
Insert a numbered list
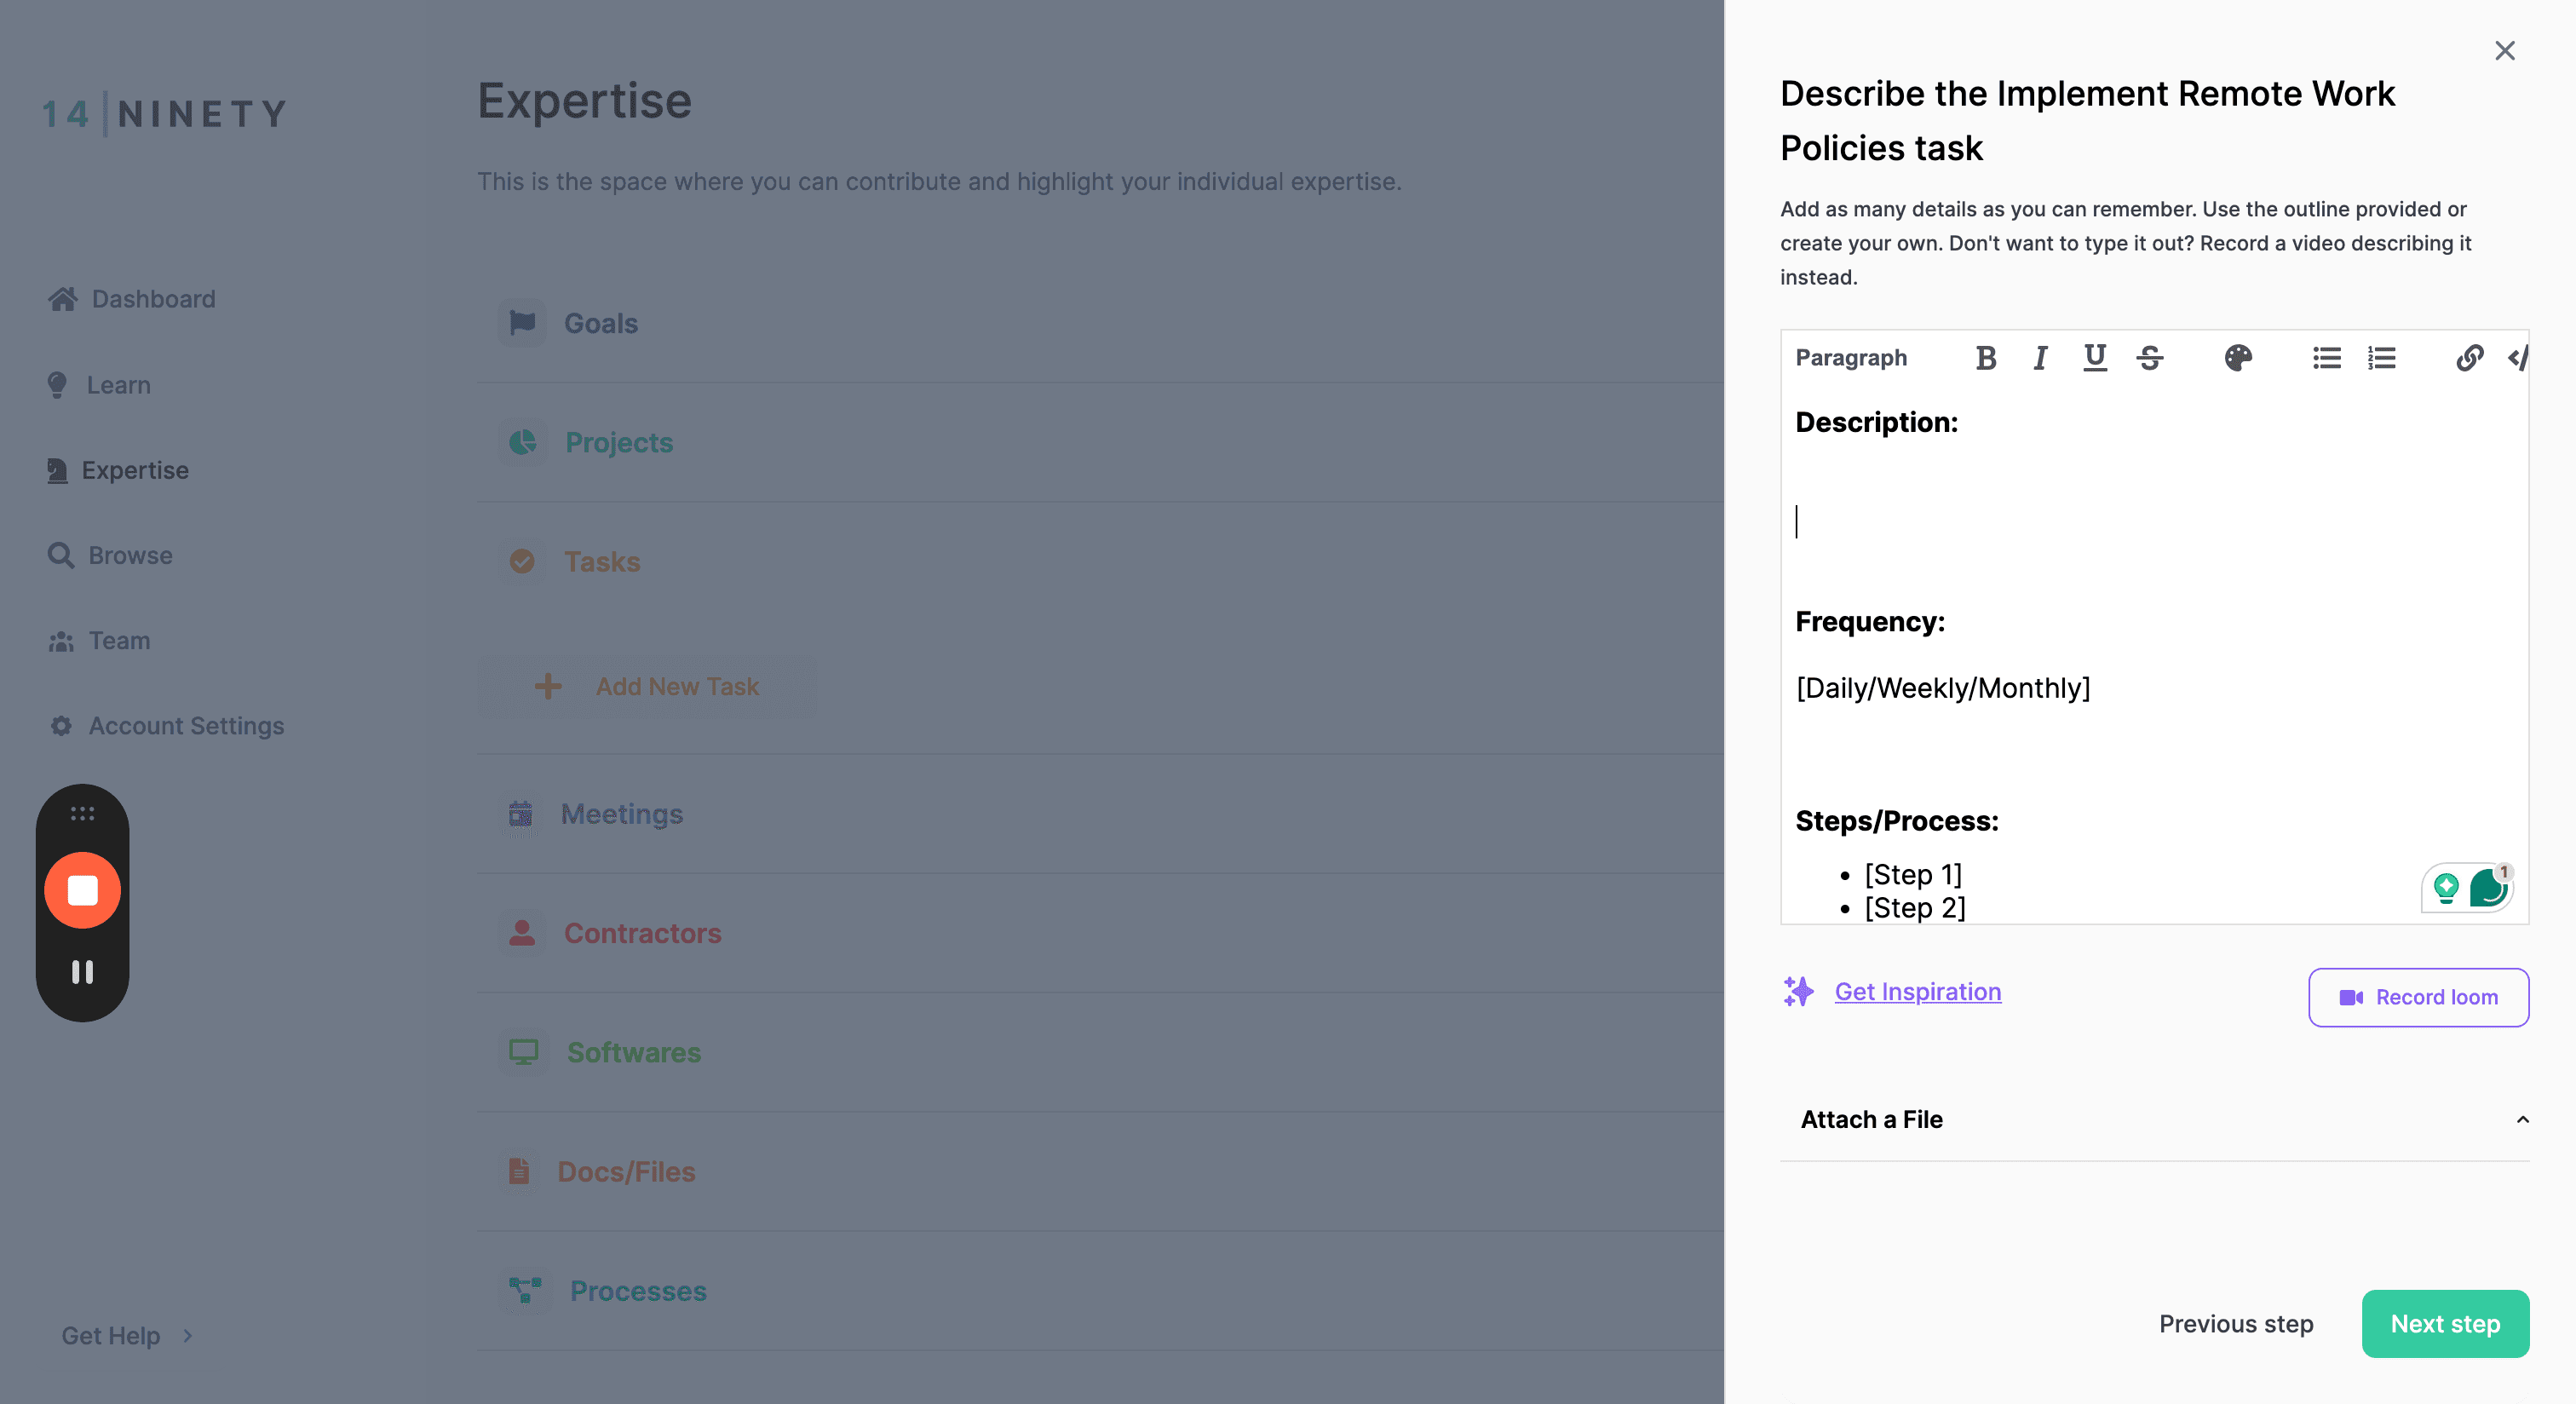tap(2381, 358)
